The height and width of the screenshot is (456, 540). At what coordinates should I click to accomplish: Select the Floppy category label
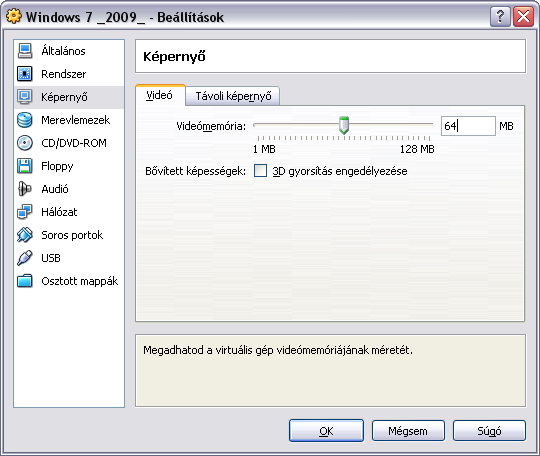point(57,167)
